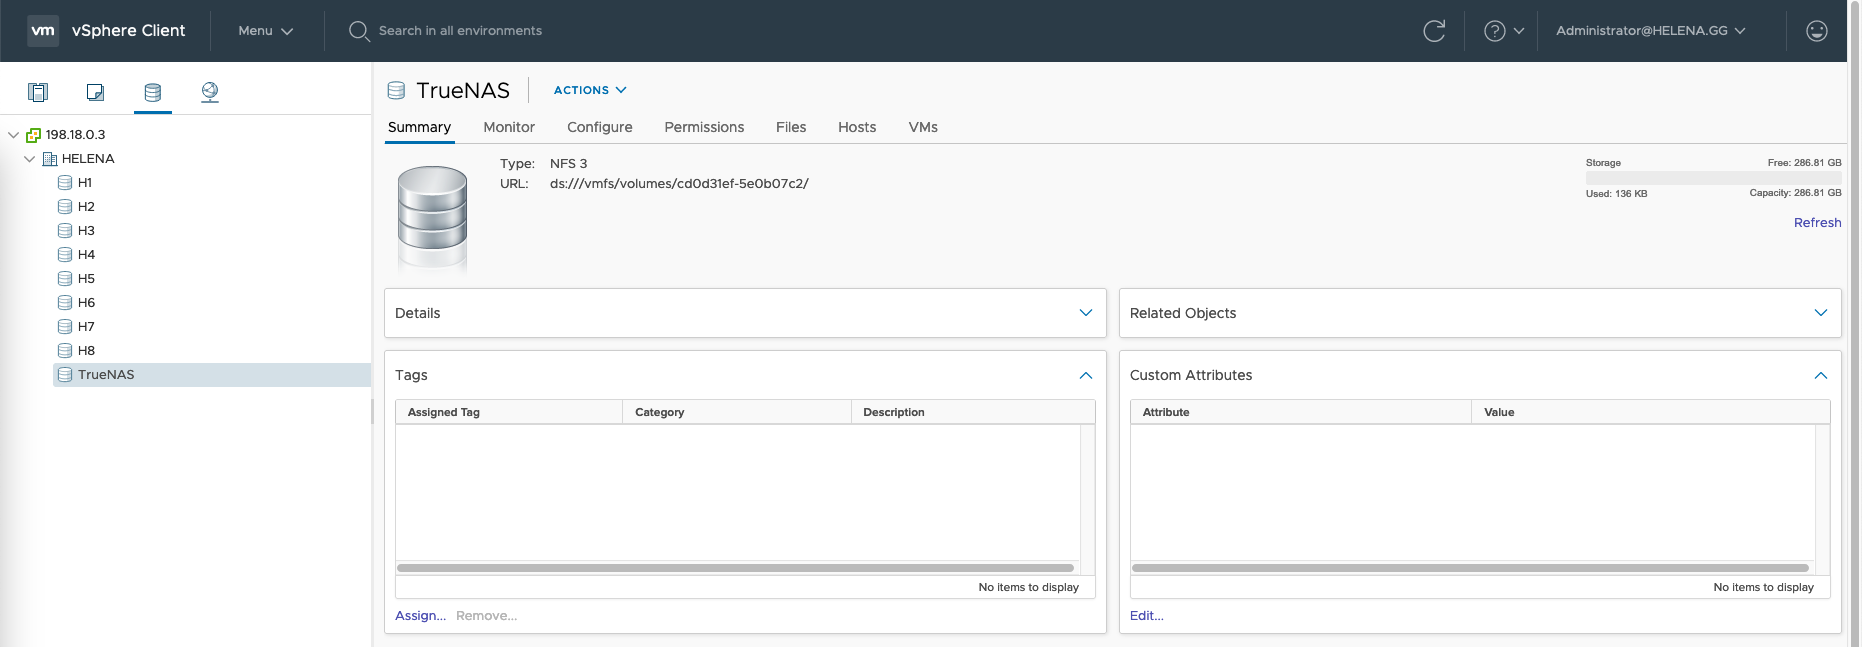Collapse the Tags panel
The height and width of the screenshot is (647, 1862).
1085,375
